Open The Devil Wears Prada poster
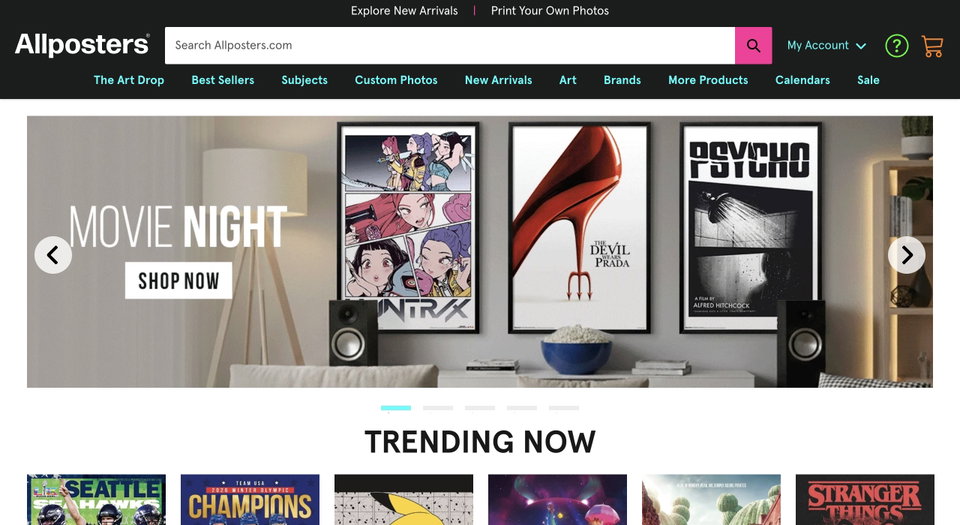Viewport: 960px width, 525px height. coord(579,228)
